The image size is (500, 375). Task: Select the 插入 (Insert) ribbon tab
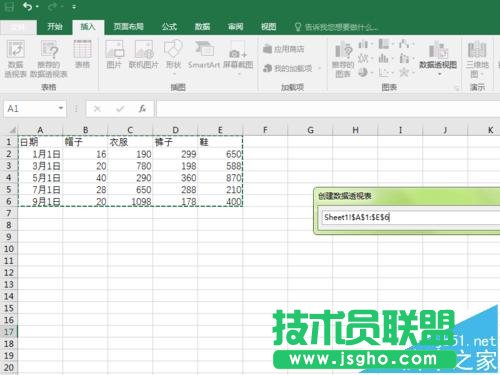click(88, 27)
